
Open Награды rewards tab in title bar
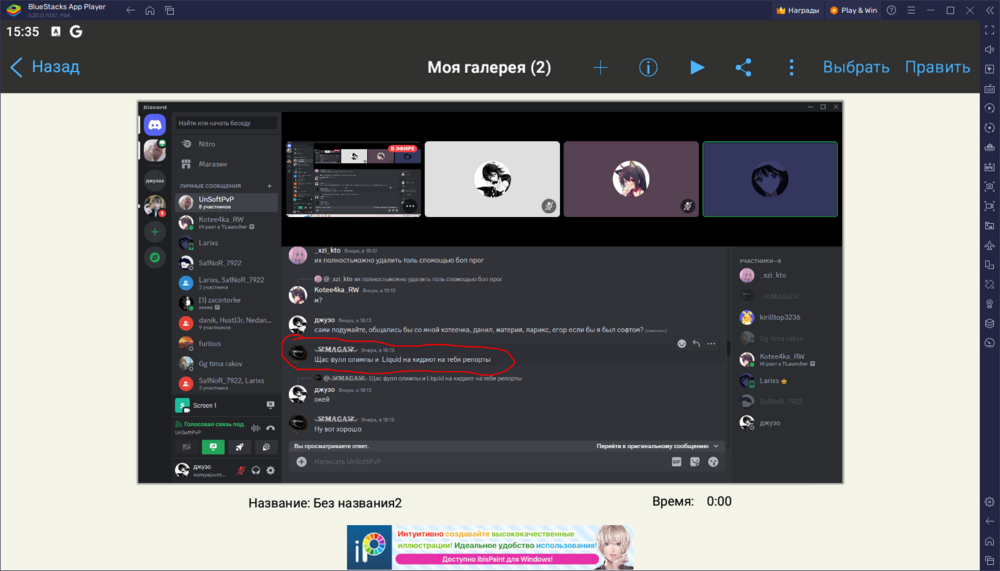pyautogui.click(x=798, y=10)
